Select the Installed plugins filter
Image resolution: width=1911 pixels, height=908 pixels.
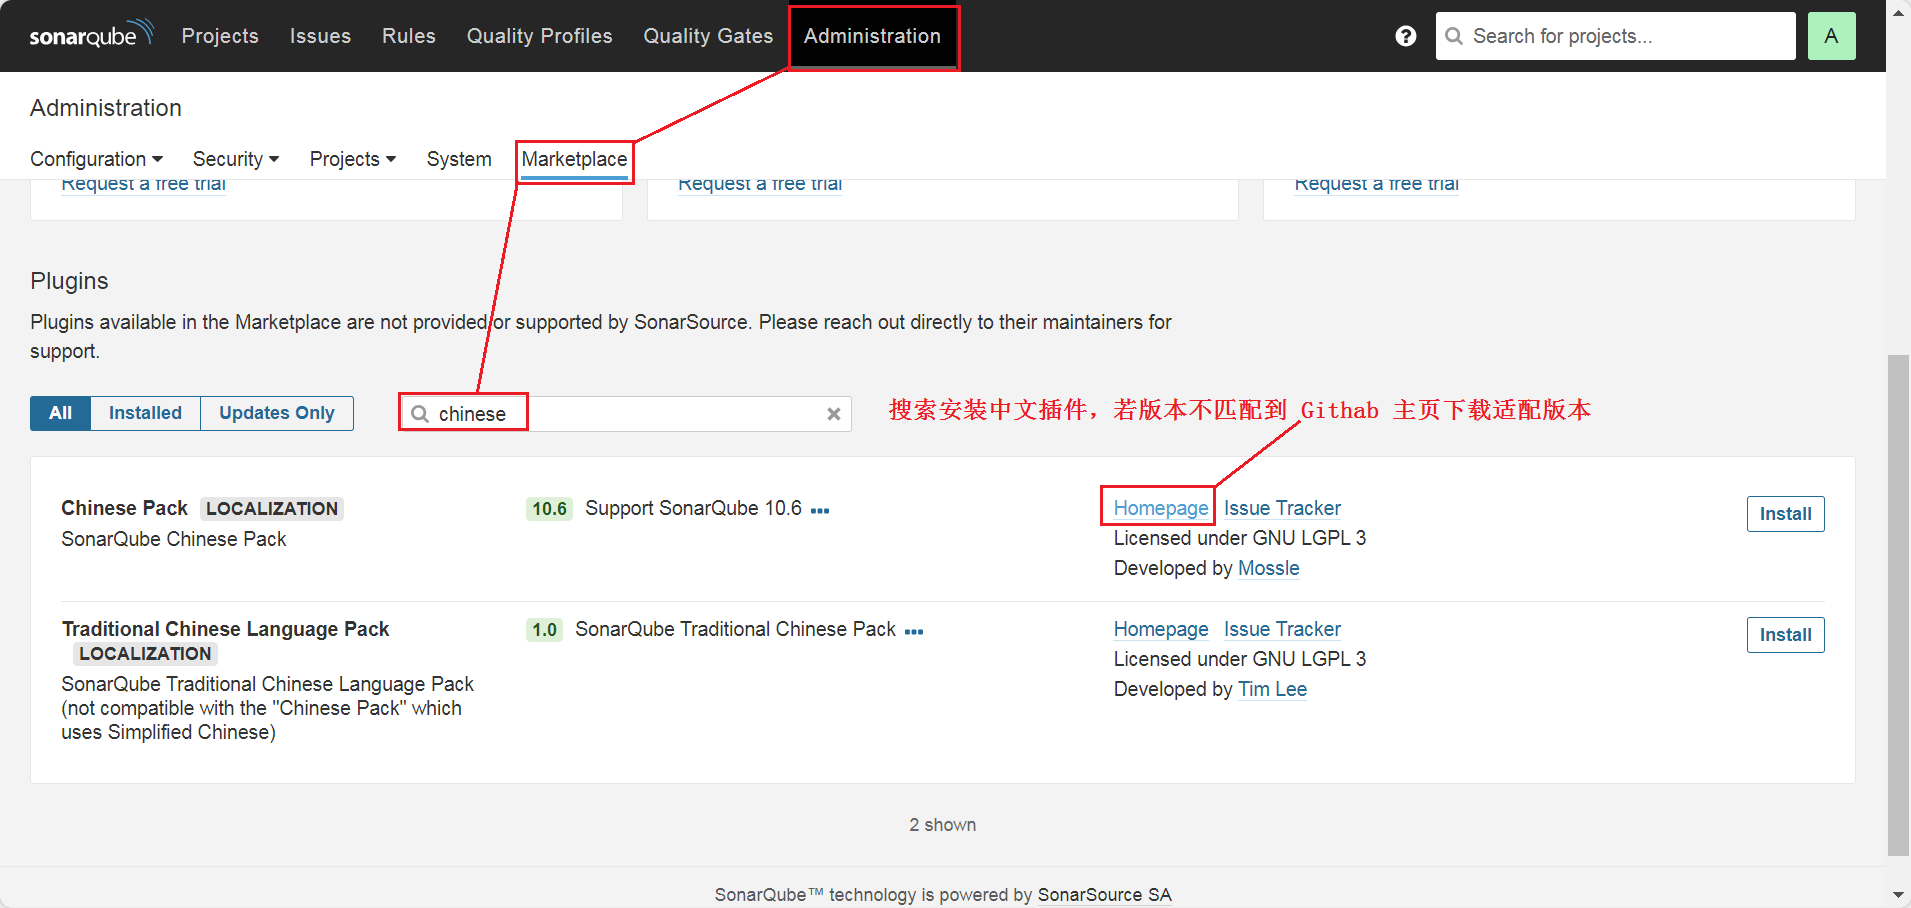click(x=145, y=413)
